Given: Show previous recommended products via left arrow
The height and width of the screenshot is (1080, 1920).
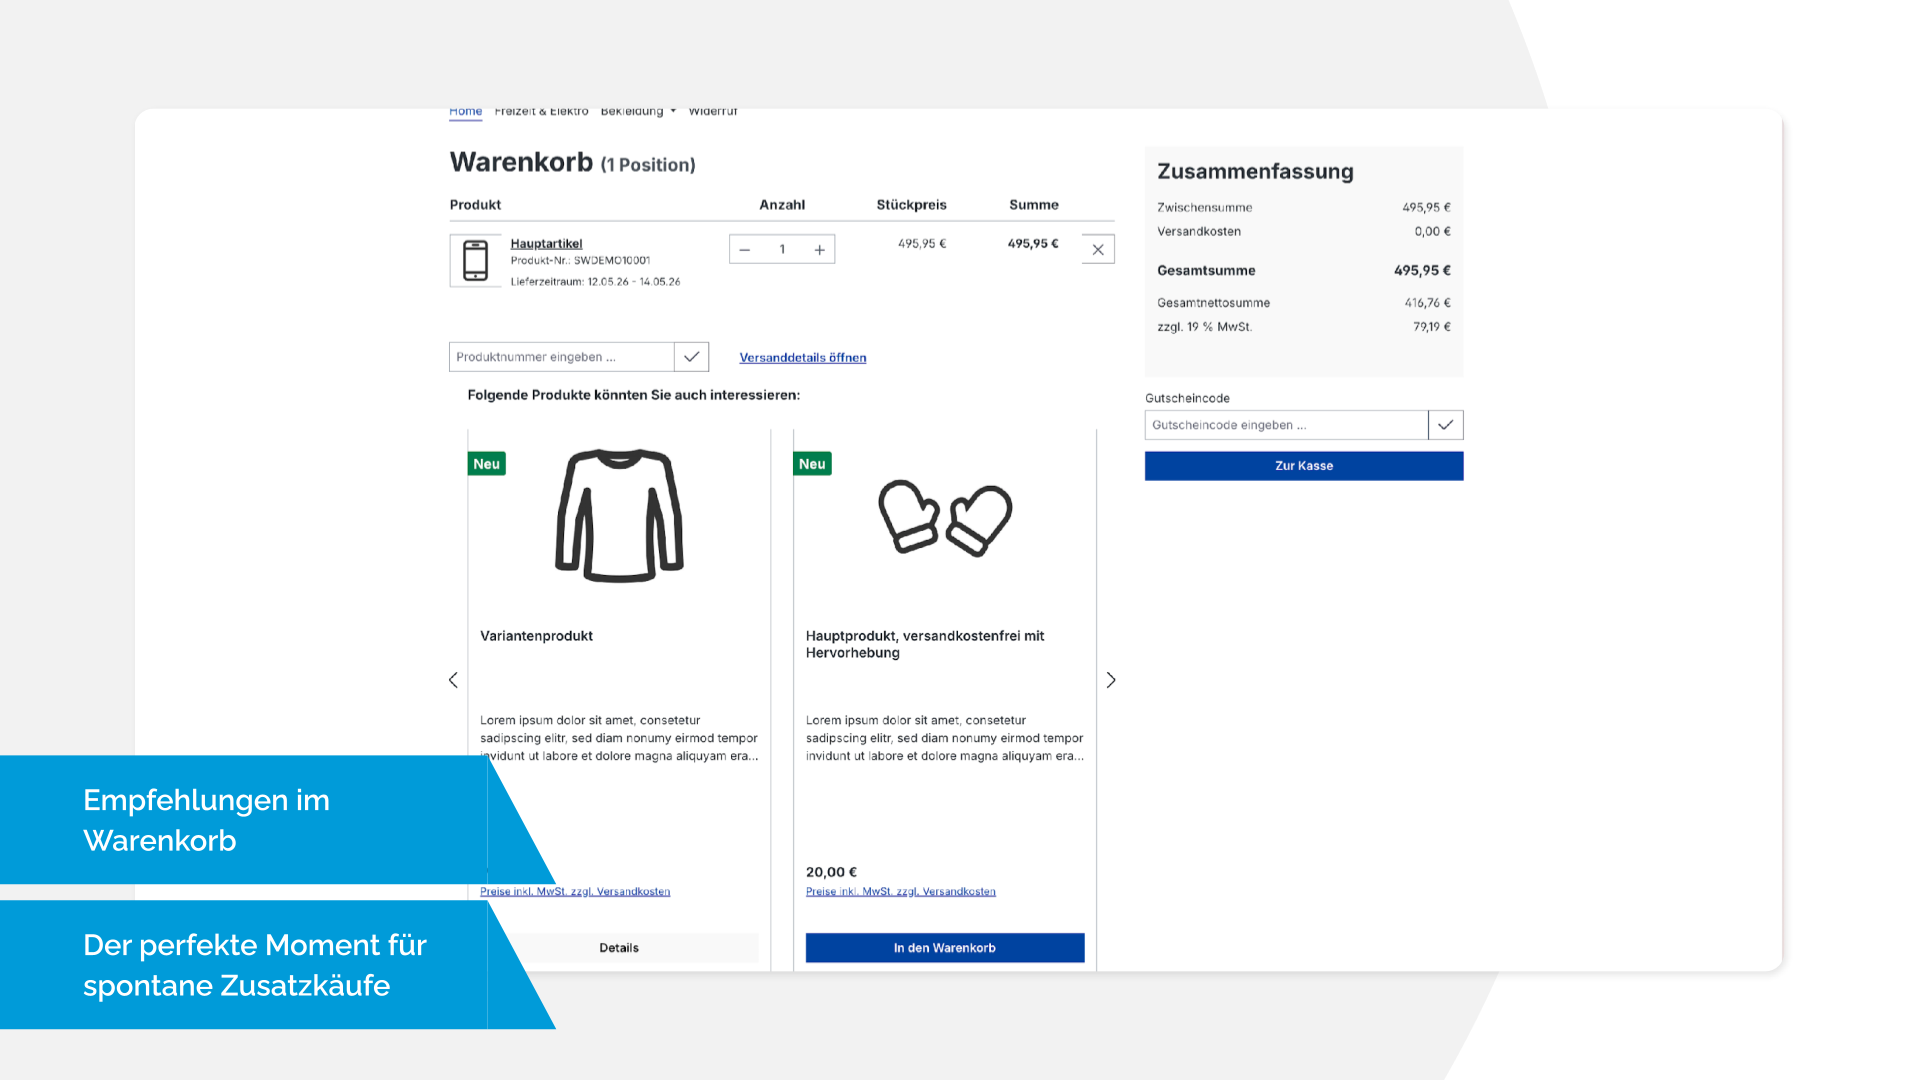Looking at the screenshot, I should coord(453,680).
